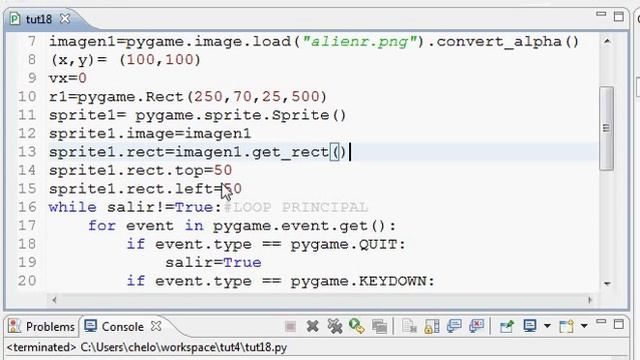Viewport: 640px width, 360px height.
Task: Click 'salir=True' on line 19
Action: [x=213, y=262]
